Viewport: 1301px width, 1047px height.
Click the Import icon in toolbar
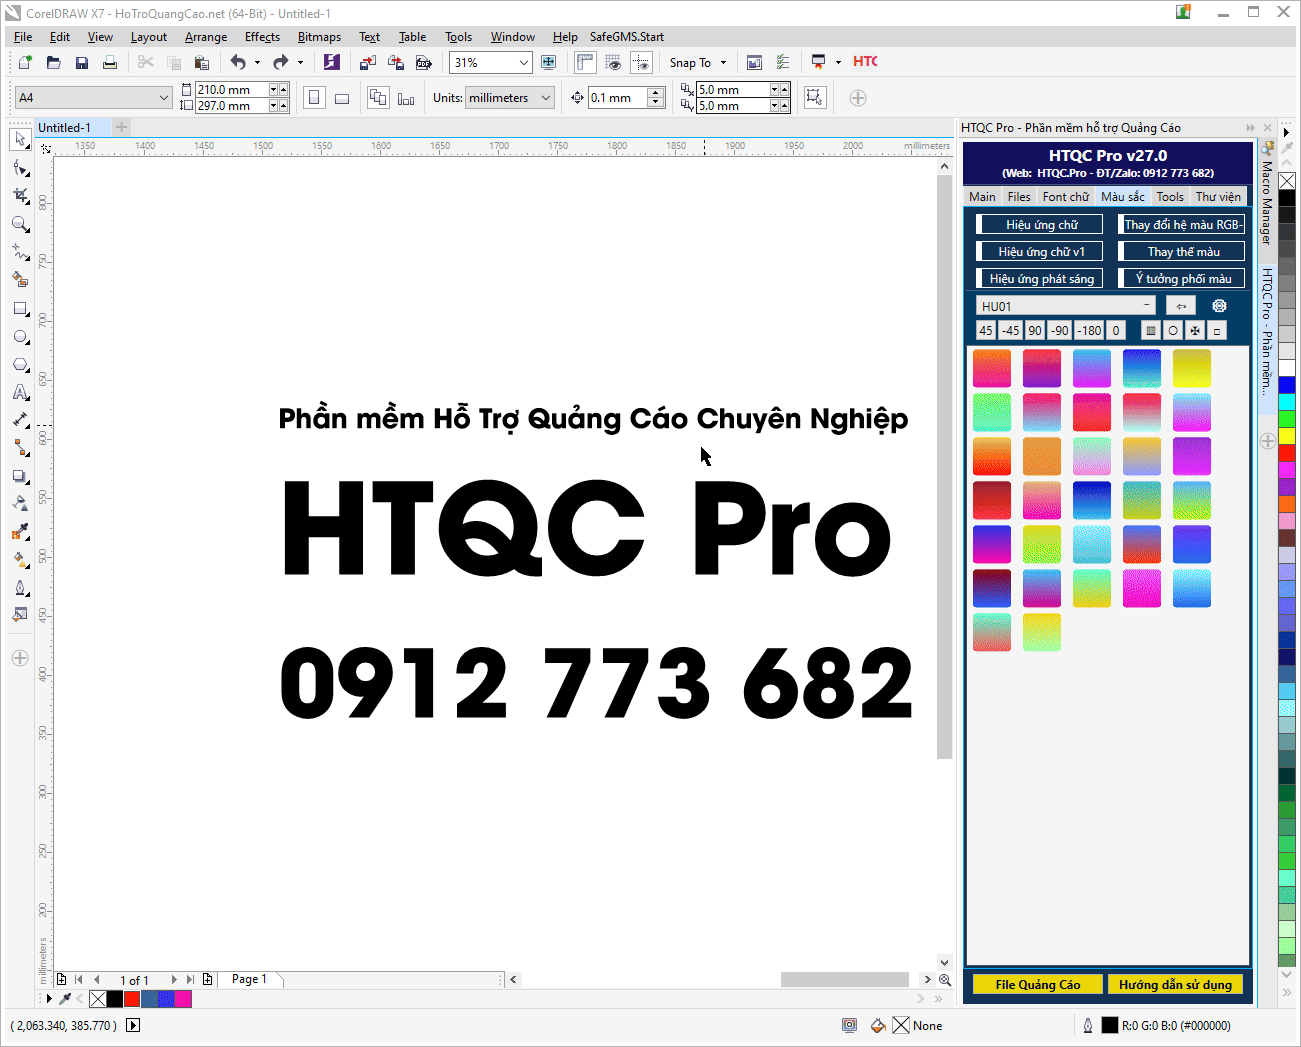coord(368,62)
